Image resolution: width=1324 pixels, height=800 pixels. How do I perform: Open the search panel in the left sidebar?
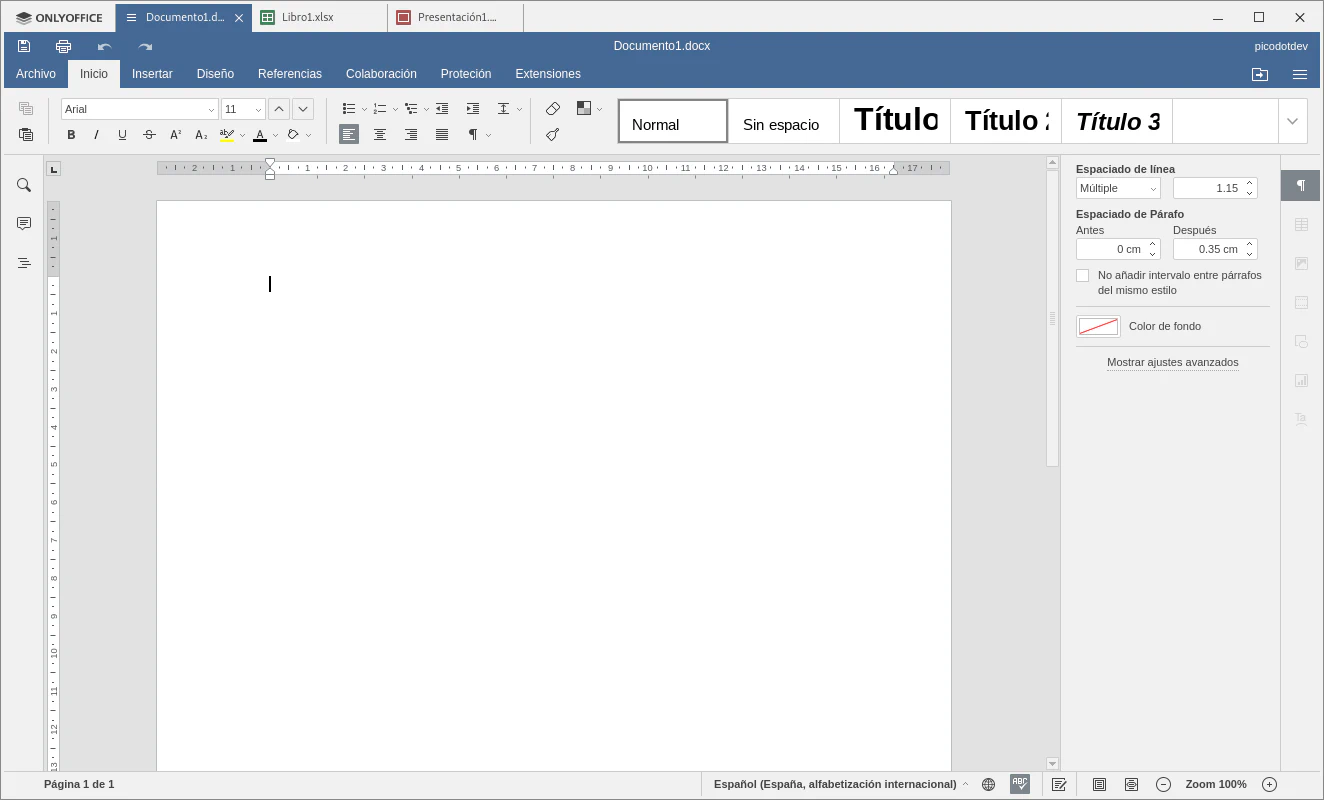coord(24,185)
